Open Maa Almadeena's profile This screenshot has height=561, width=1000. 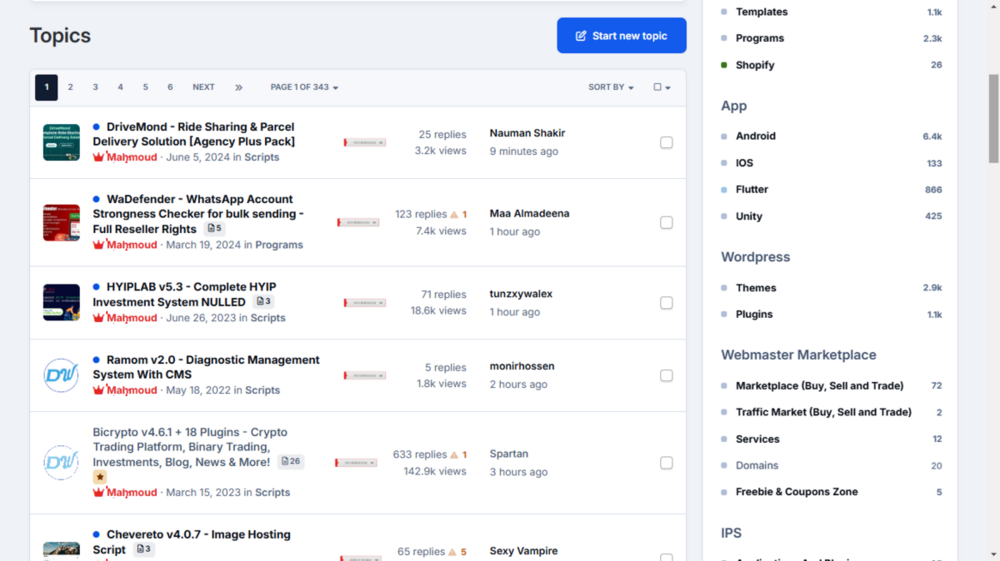(529, 214)
